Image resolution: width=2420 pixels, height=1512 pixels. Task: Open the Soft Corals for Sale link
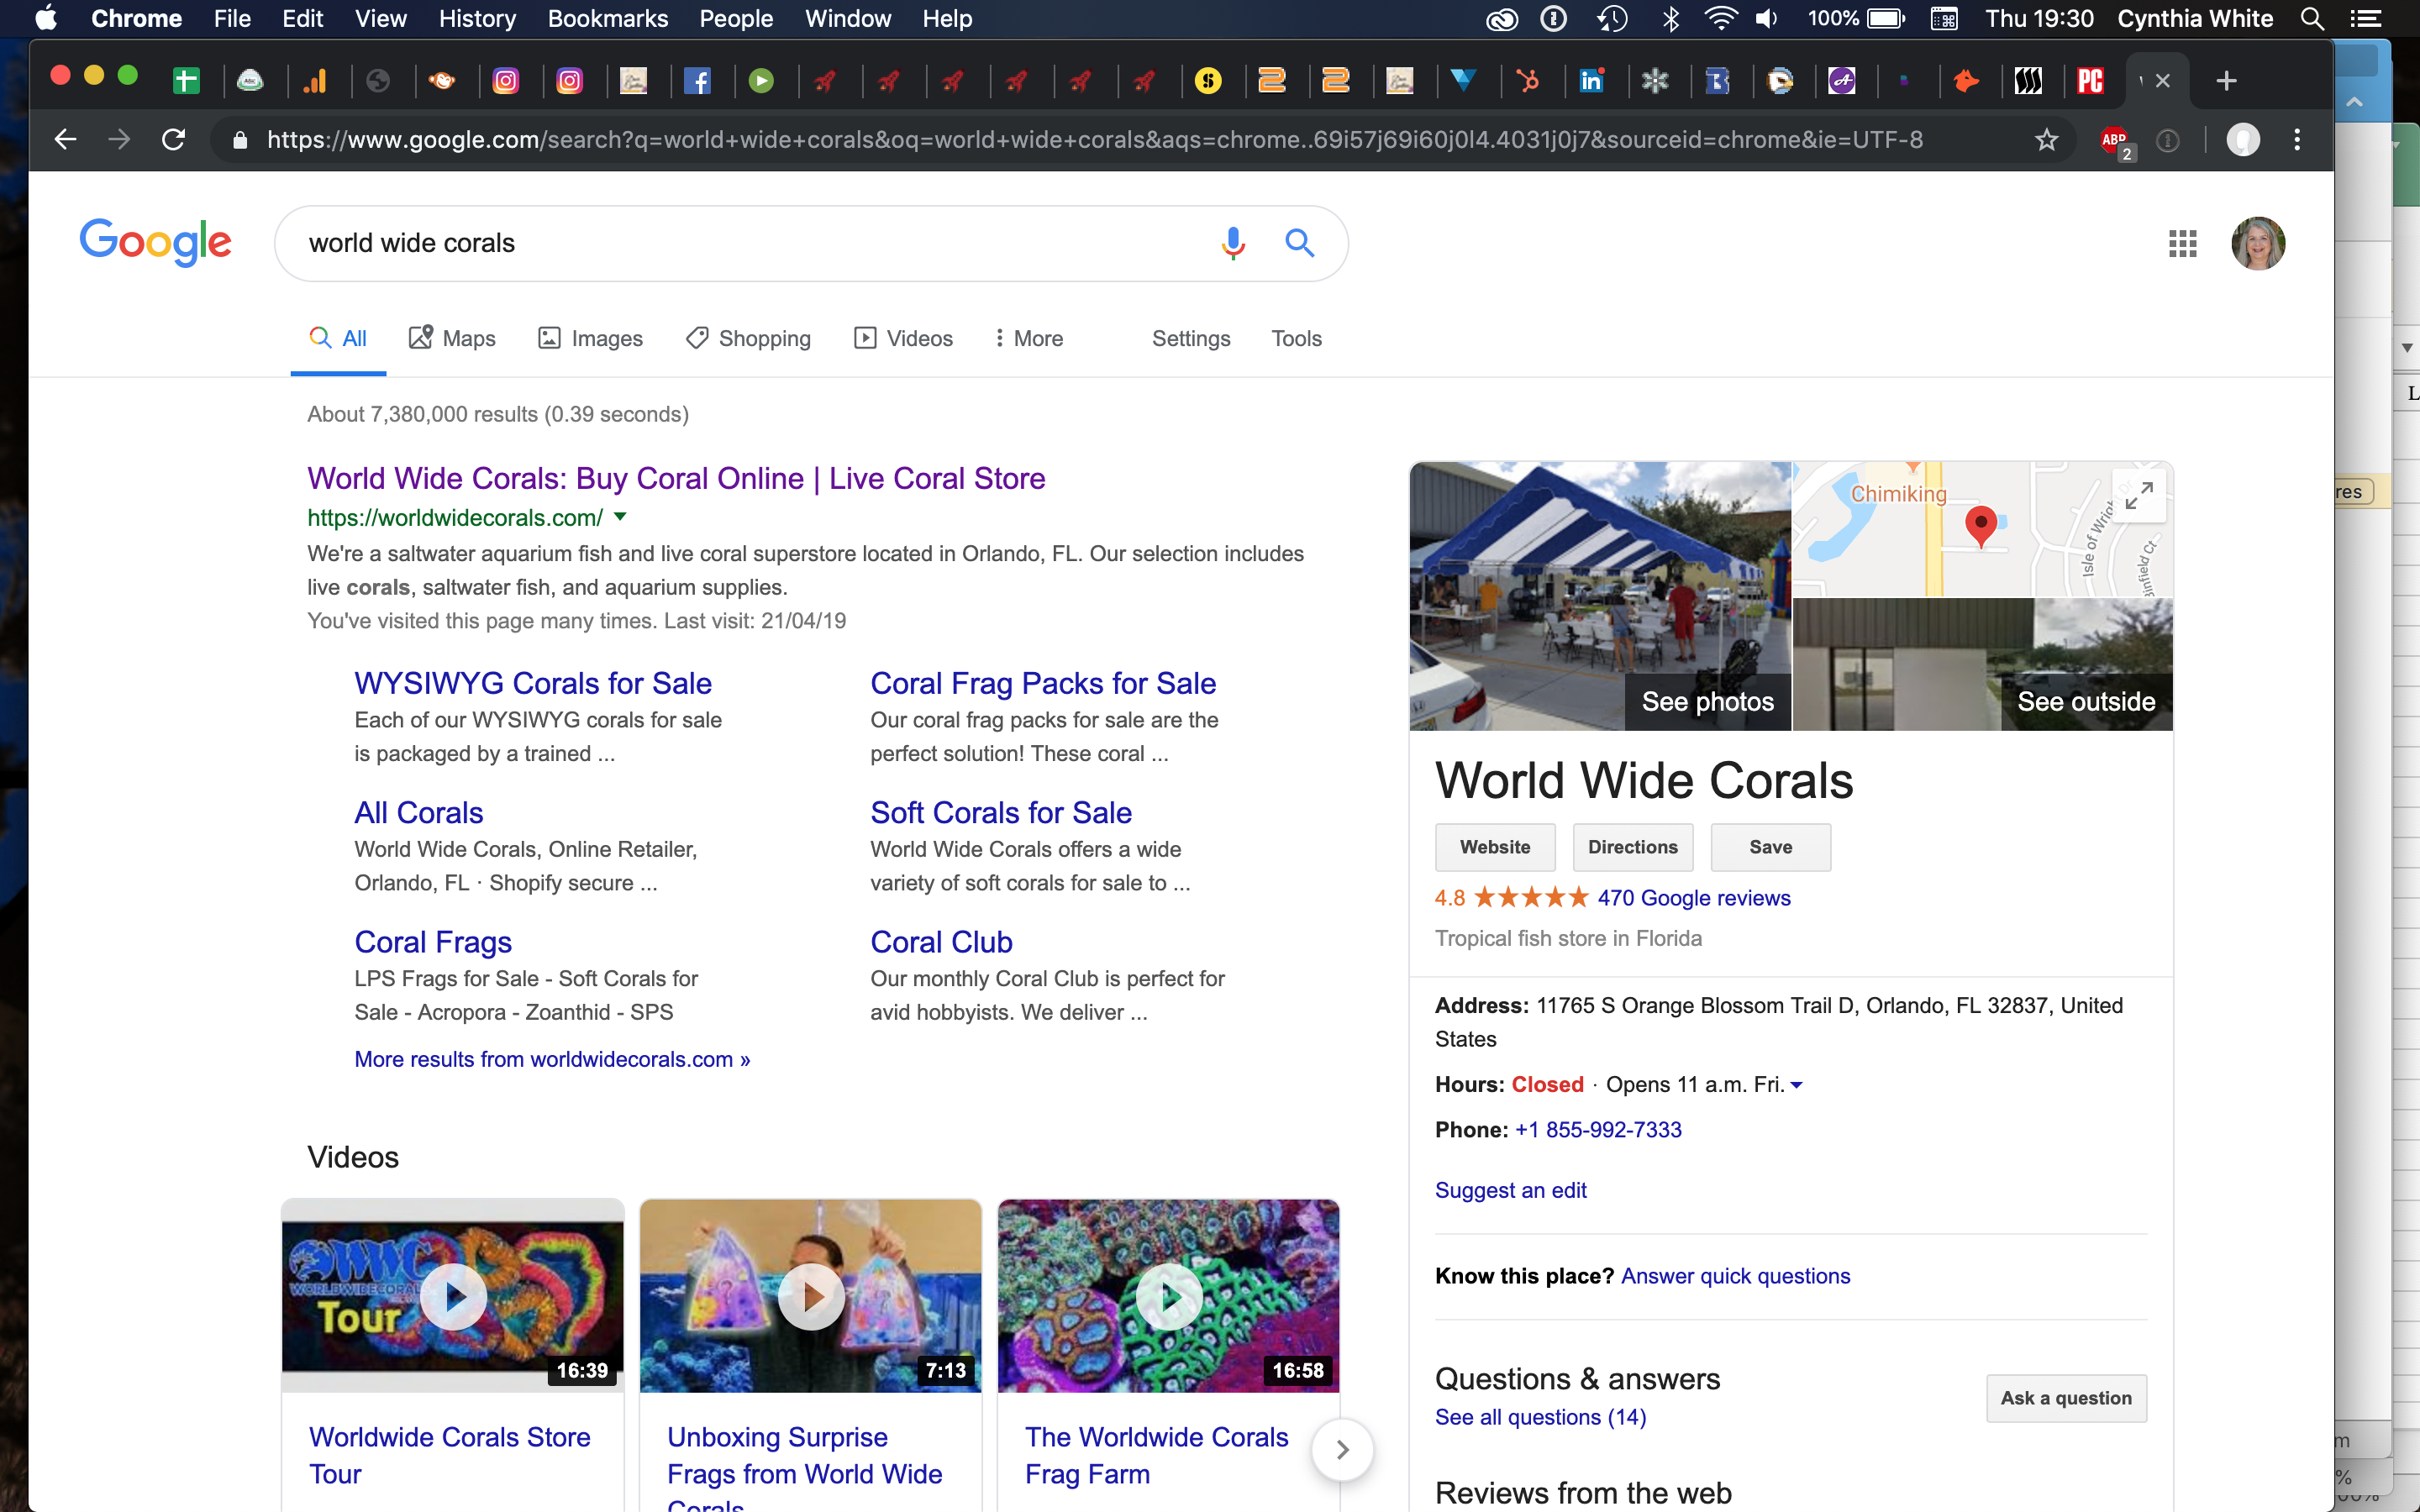pos(1001,812)
